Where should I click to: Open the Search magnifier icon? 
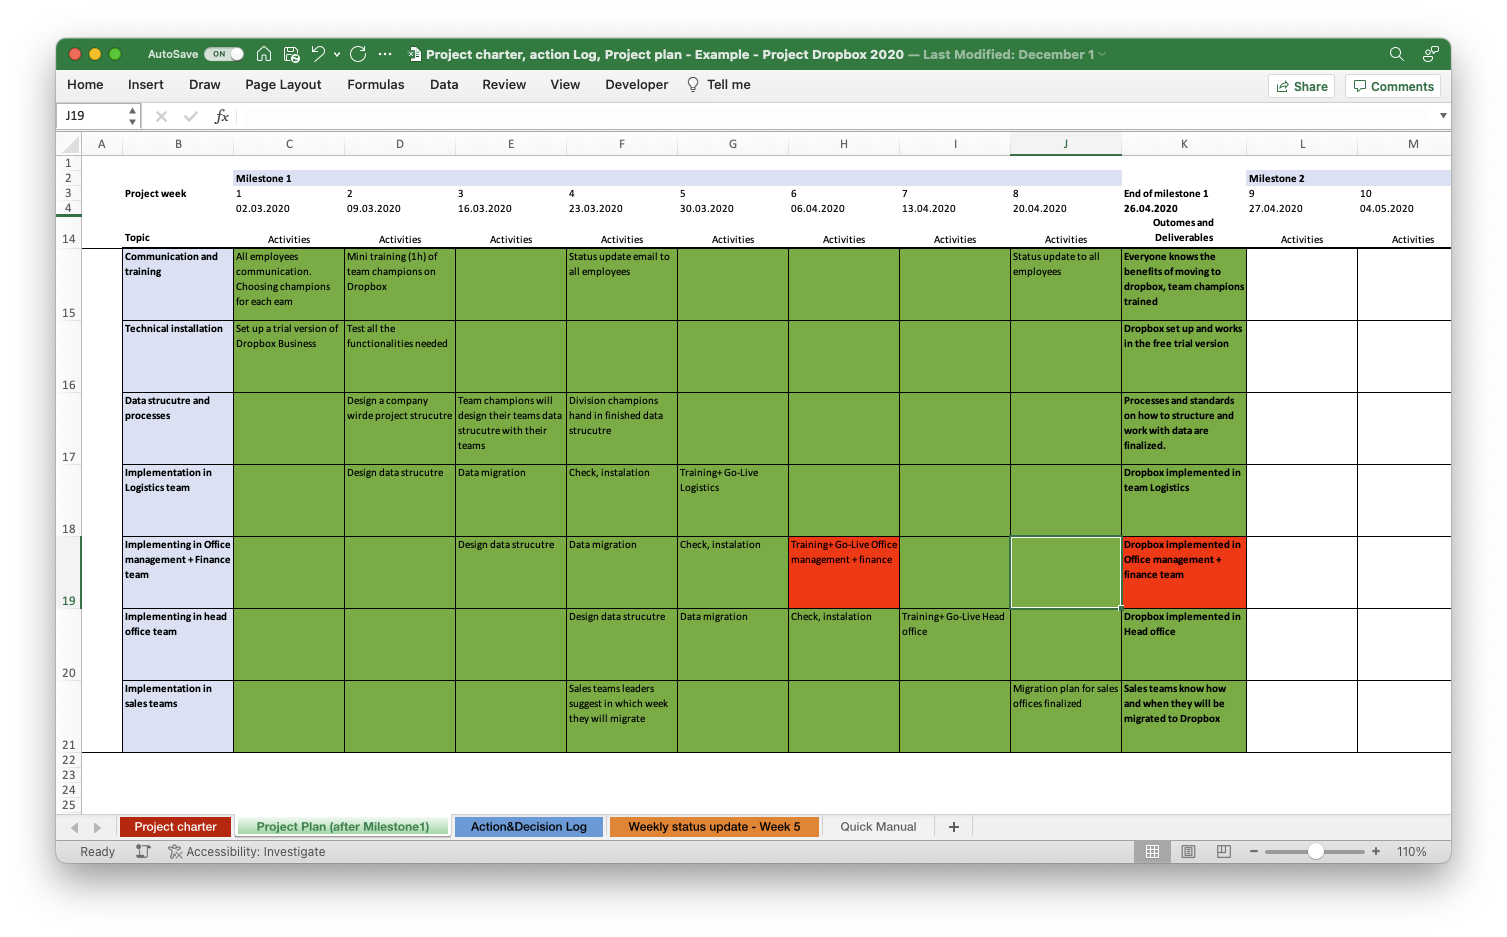coord(1396,54)
